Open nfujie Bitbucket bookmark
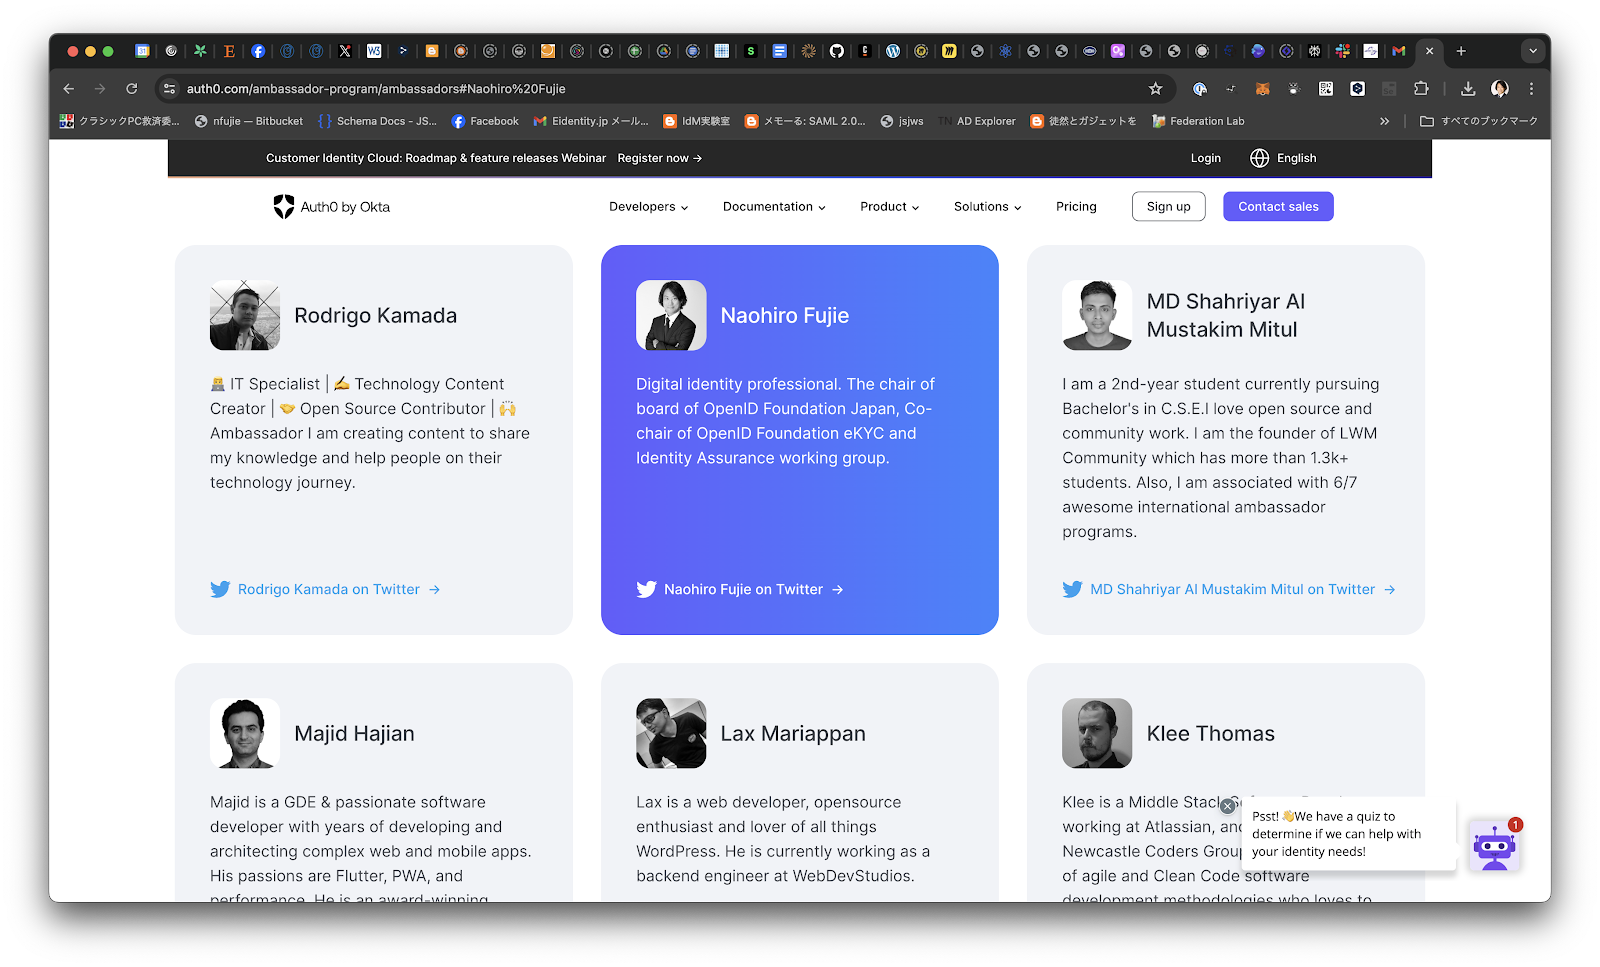The height and width of the screenshot is (967, 1600). click(x=249, y=121)
